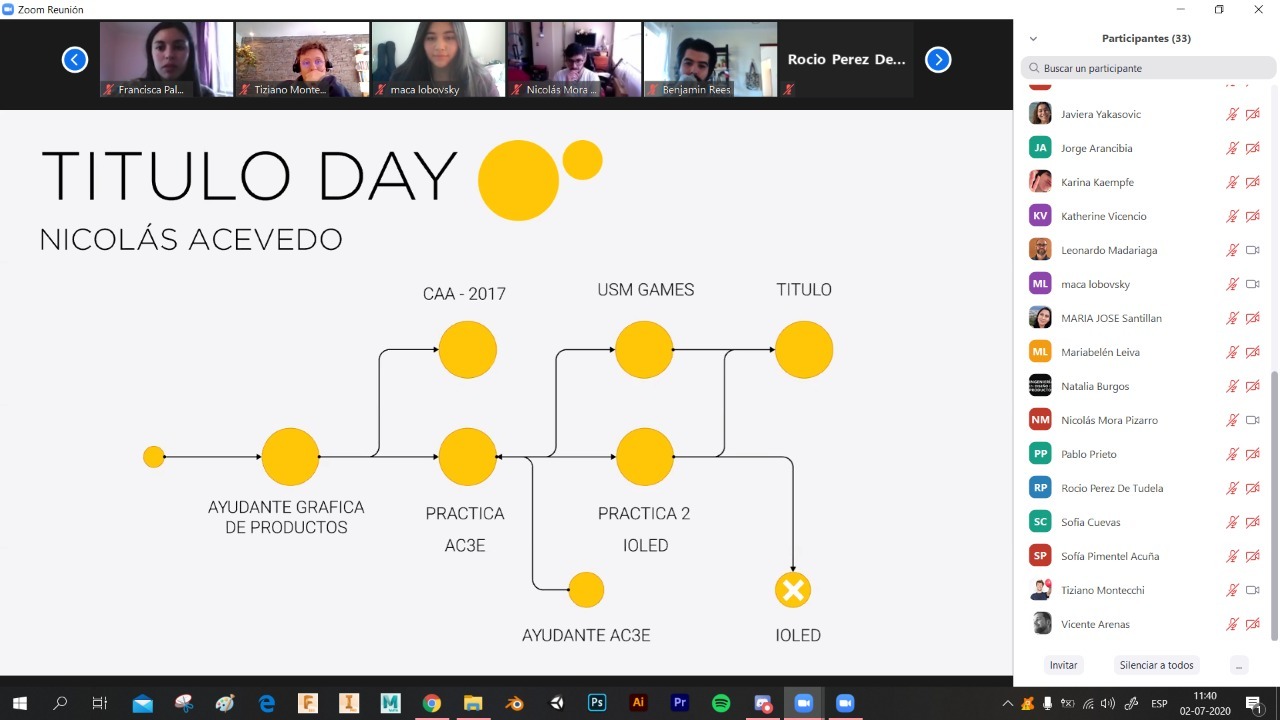
Task: Select Nicolás Mora Pizarro in participants list
Action: coord(1109,420)
